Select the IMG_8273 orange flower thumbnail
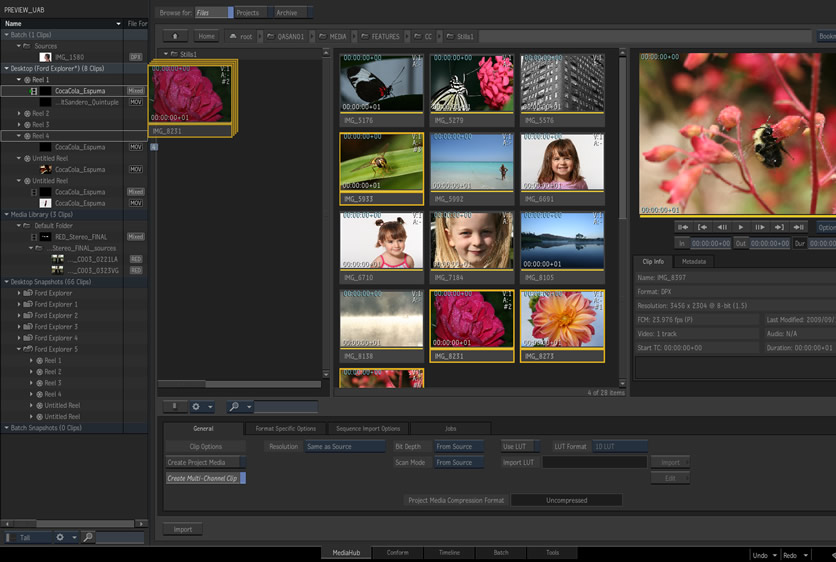 click(x=562, y=325)
